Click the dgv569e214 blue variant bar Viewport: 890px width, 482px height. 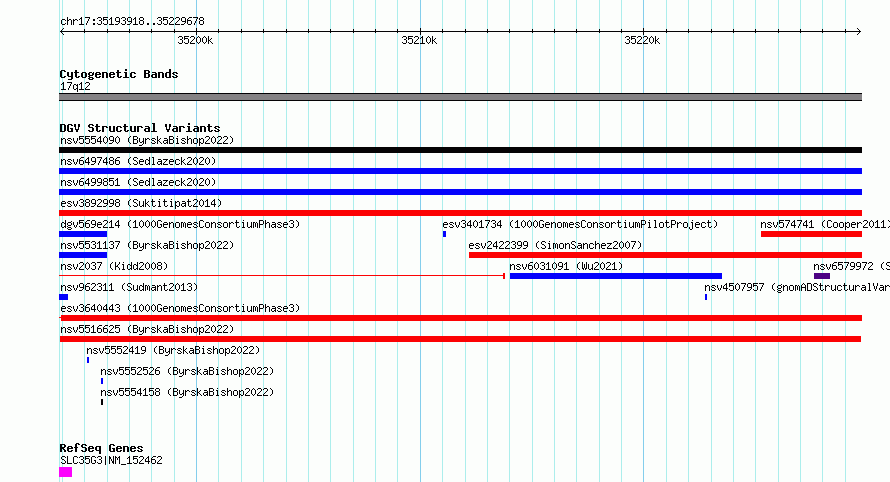click(83, 234)
